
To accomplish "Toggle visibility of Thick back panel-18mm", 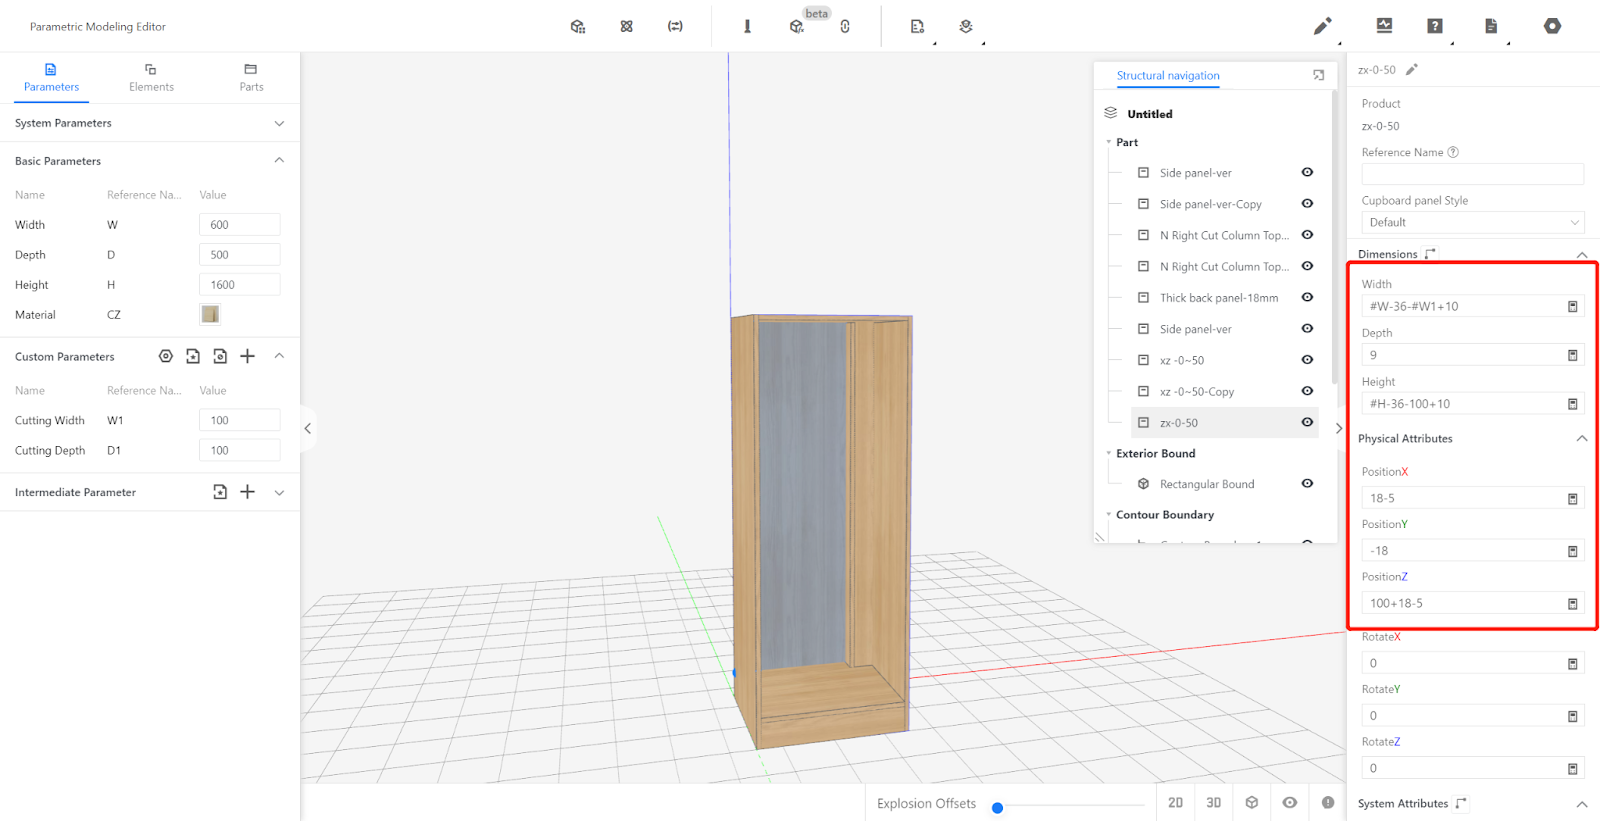I will (1307, 298).
